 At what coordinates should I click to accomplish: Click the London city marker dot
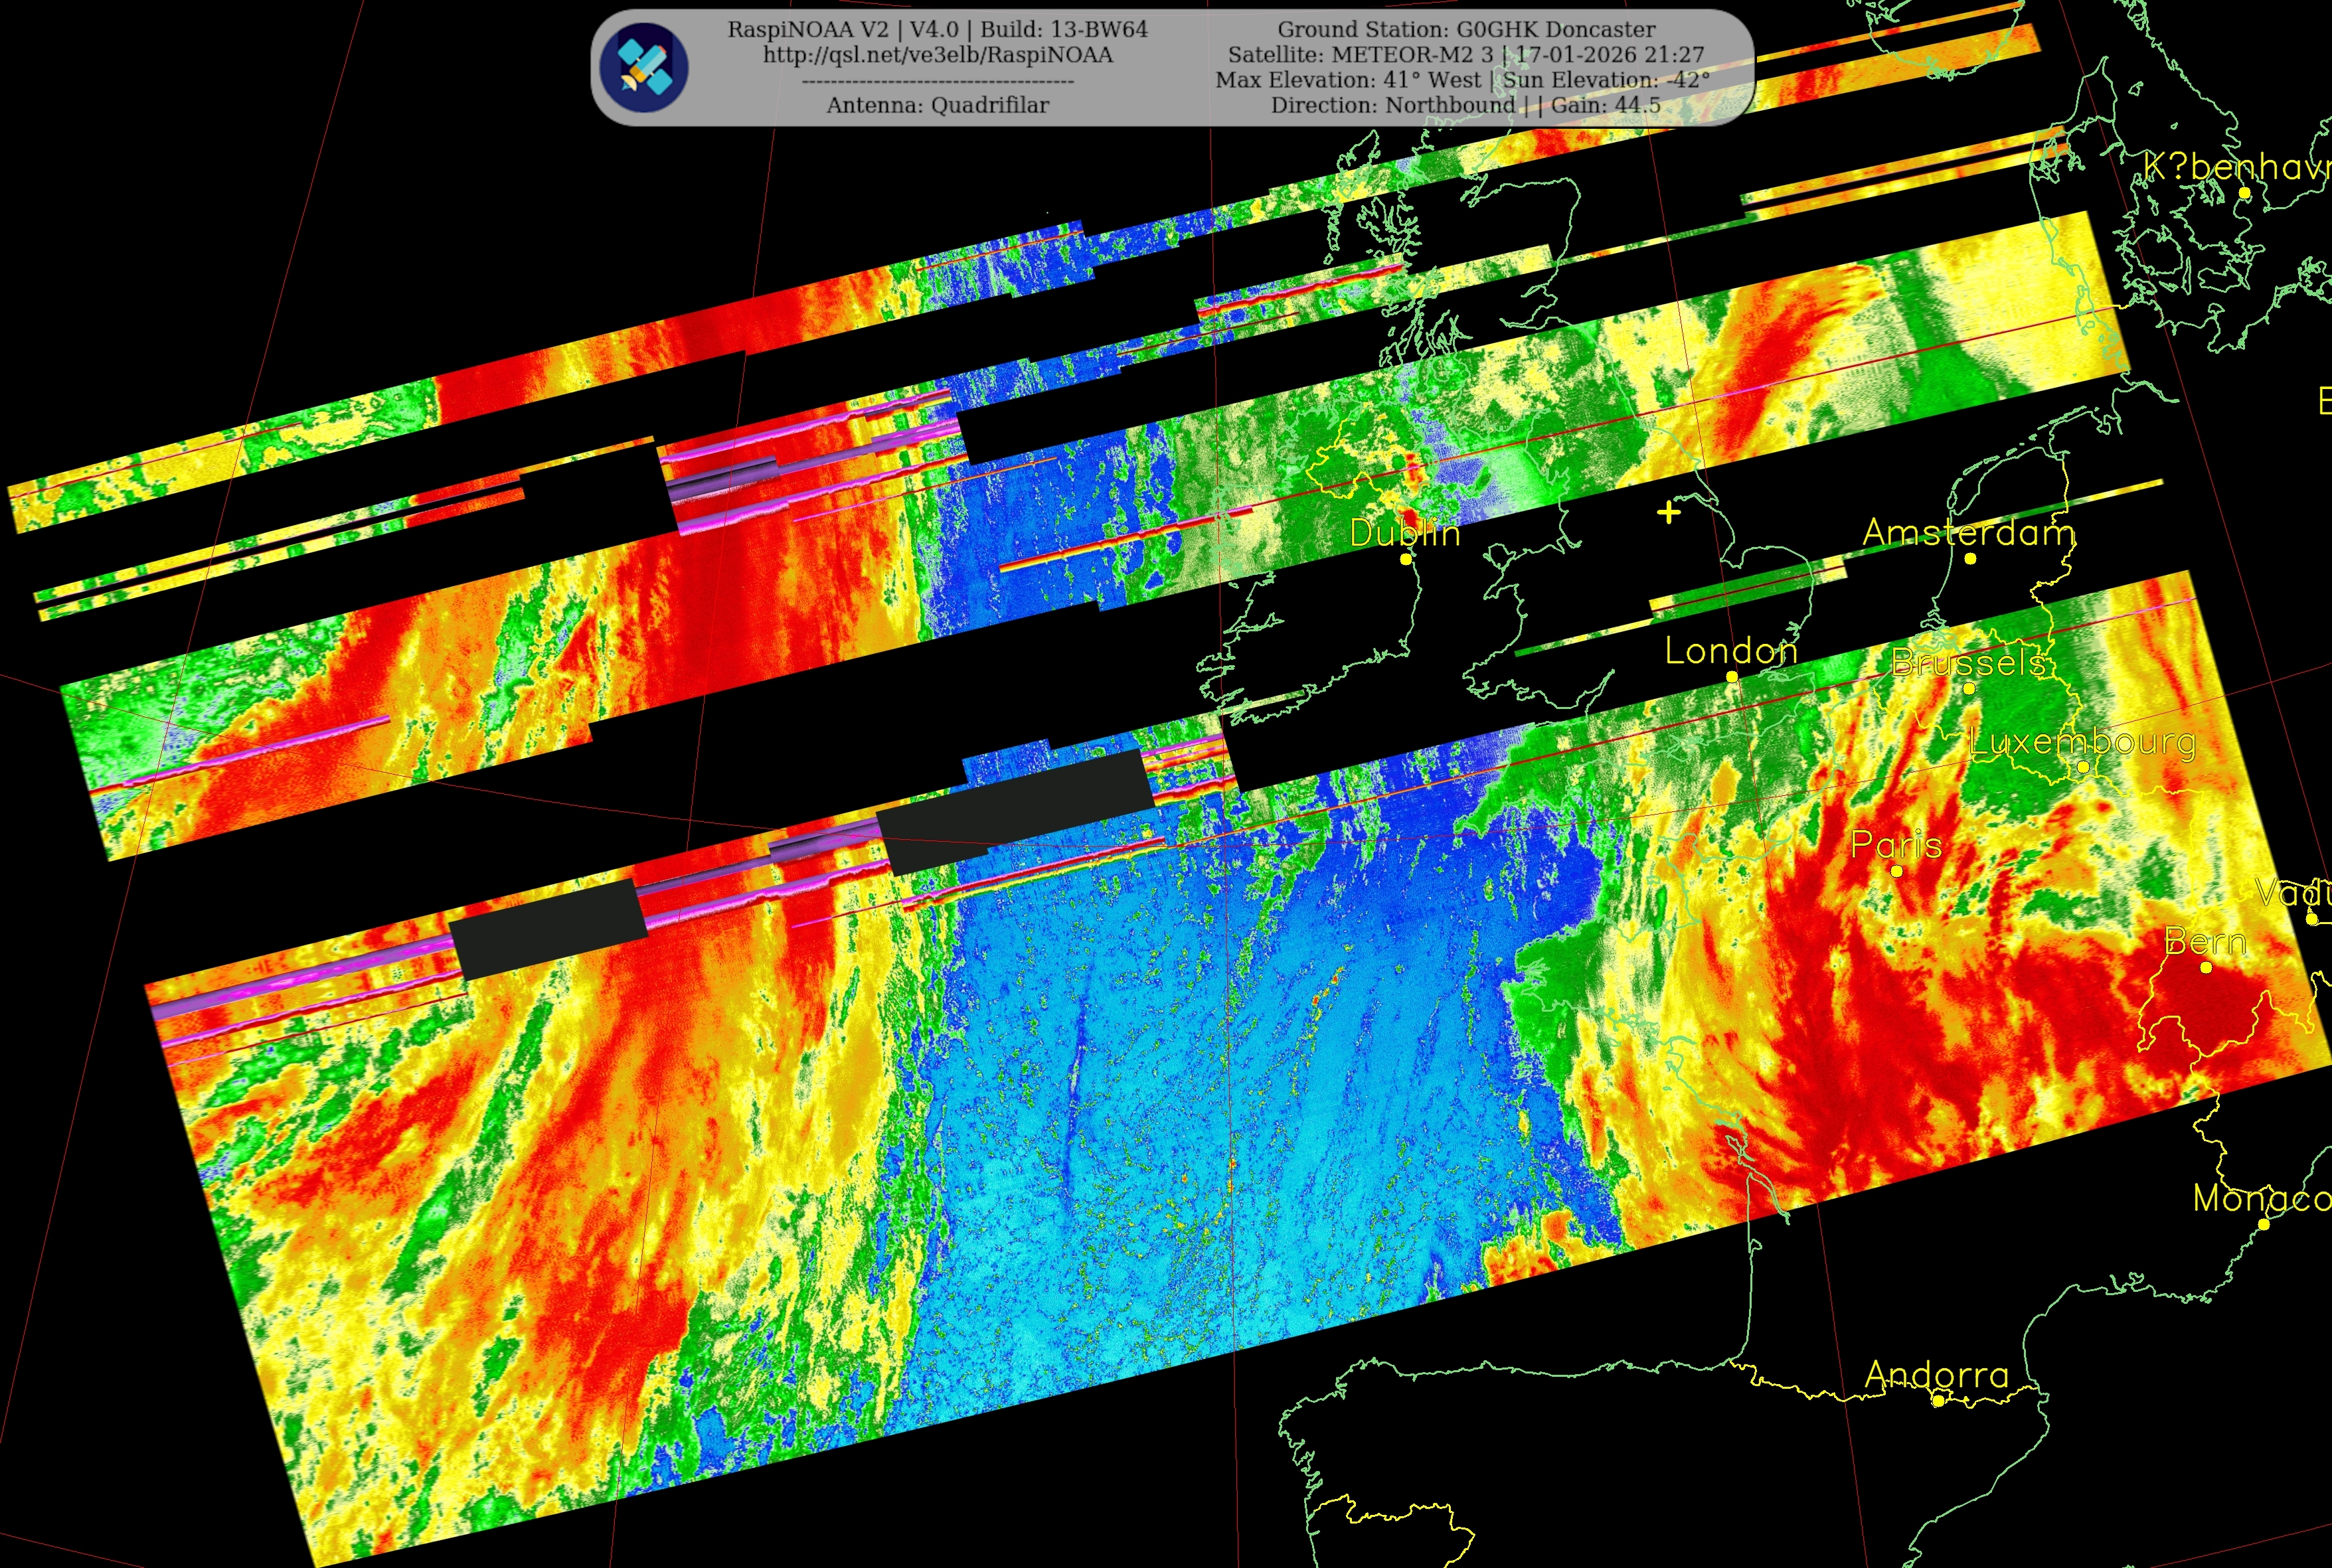1732,677
